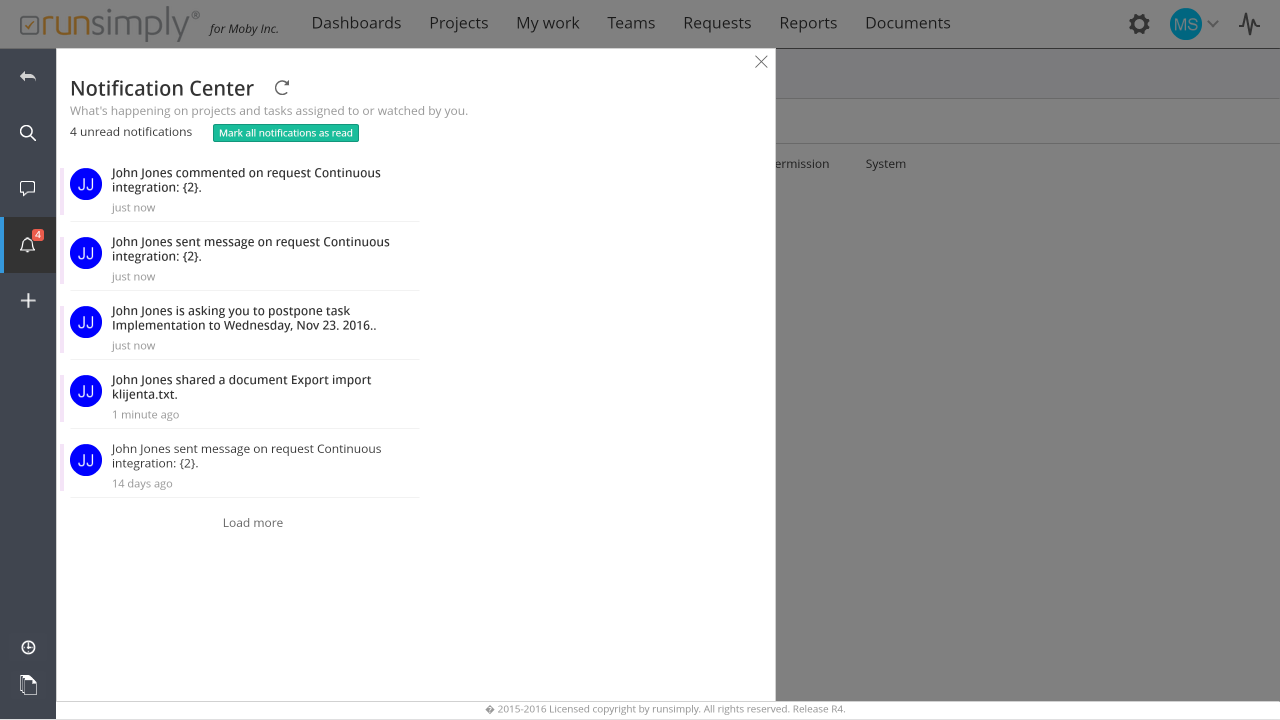The image size is (1280, 720).
Task: Click the notifications bell icon
Action: click(x=28, y=245)
